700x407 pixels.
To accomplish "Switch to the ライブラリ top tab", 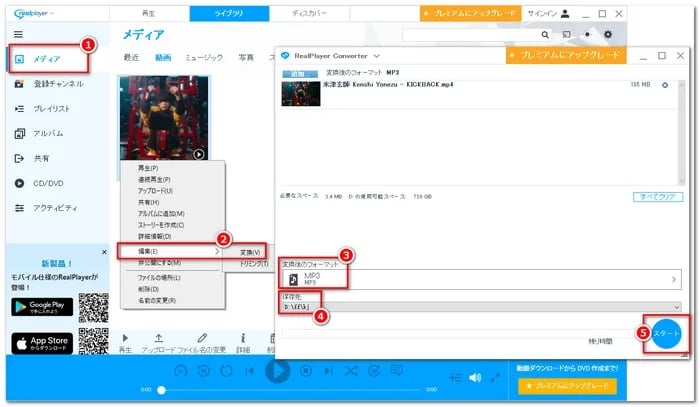I will (229, 13).
